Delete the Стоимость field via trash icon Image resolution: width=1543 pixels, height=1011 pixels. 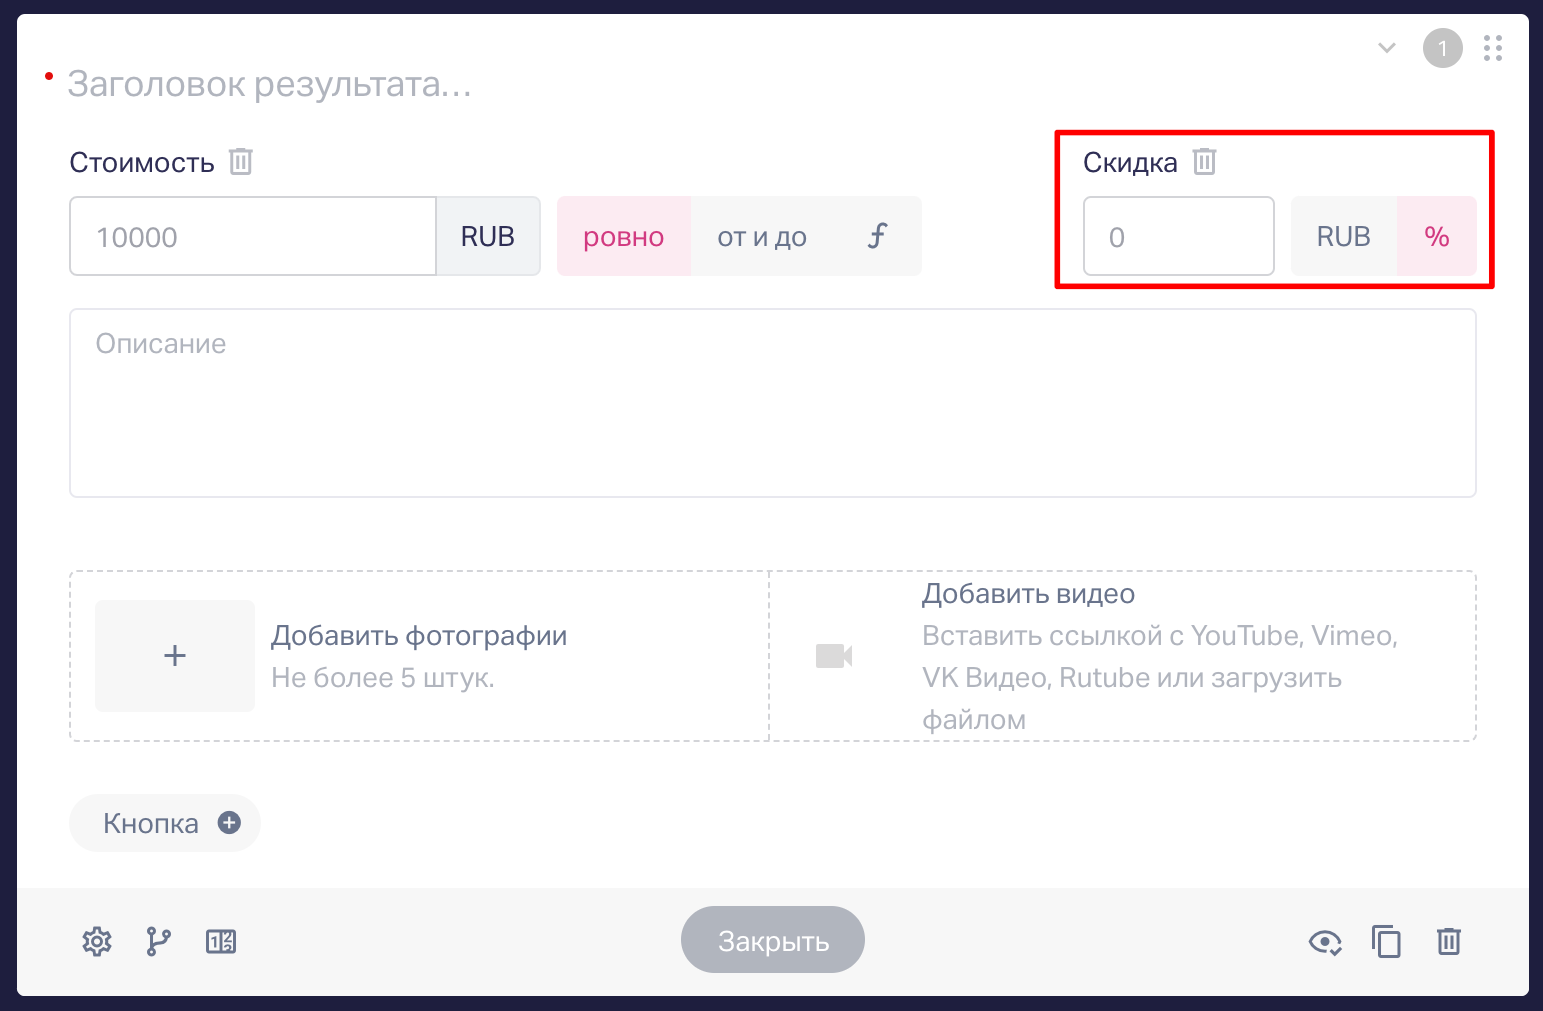(241, 161)
